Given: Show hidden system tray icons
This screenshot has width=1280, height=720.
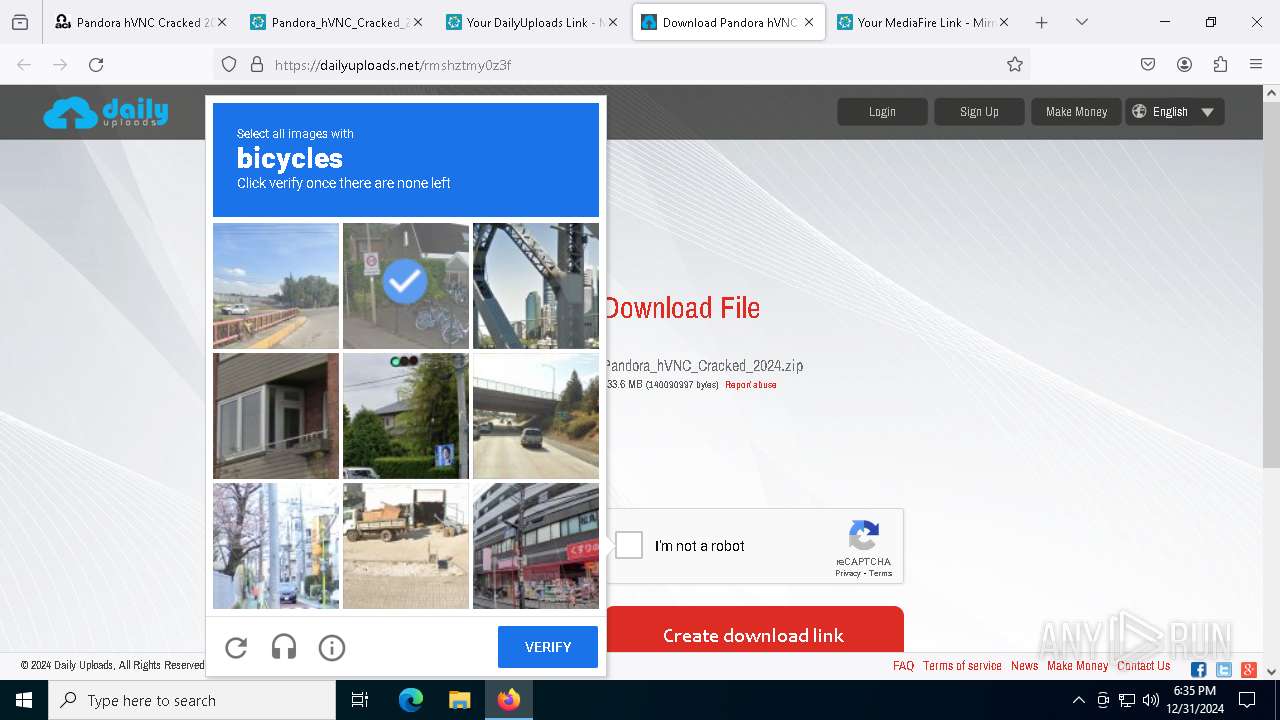Looking at the screenshot, I should pos(1078,700).
